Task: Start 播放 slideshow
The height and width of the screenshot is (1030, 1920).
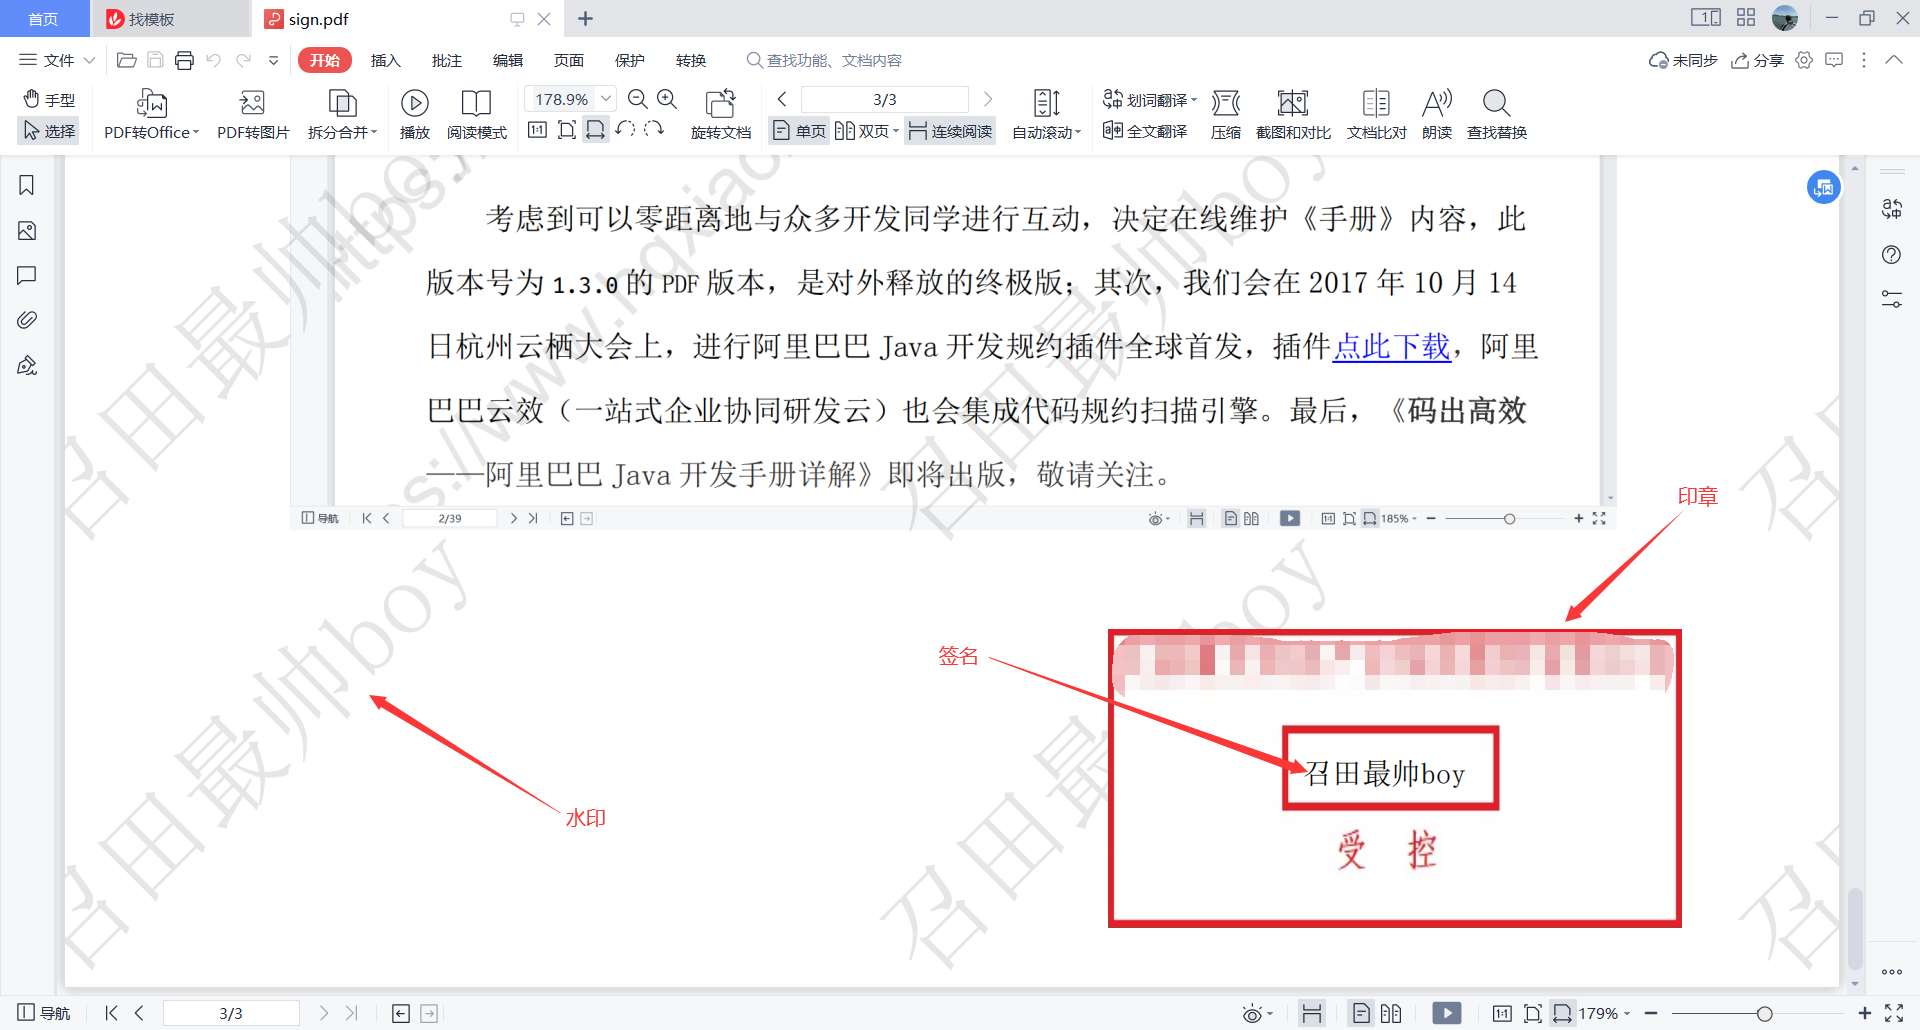Action: pos(414,114)
